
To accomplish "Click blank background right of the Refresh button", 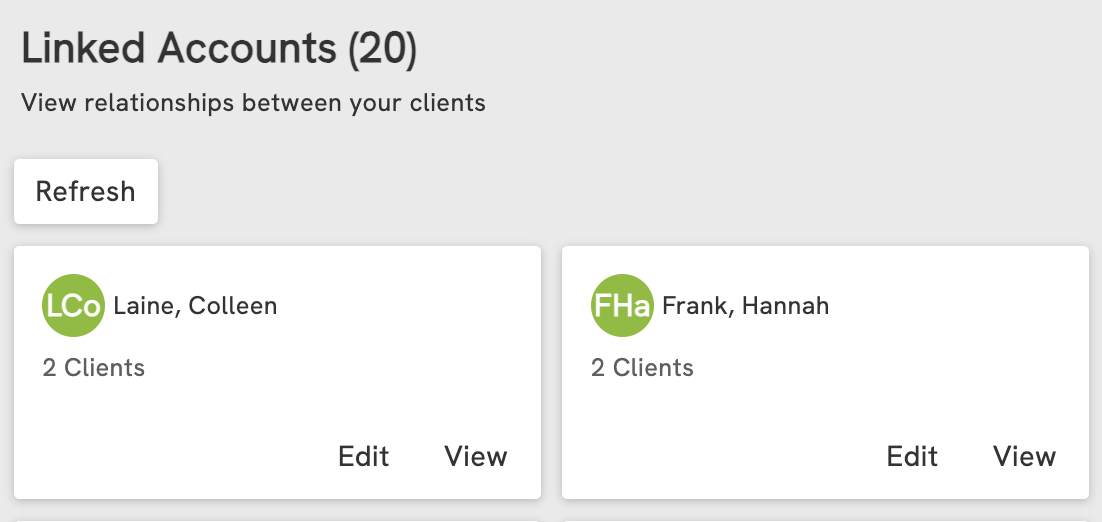I will [x=600, y=191].
